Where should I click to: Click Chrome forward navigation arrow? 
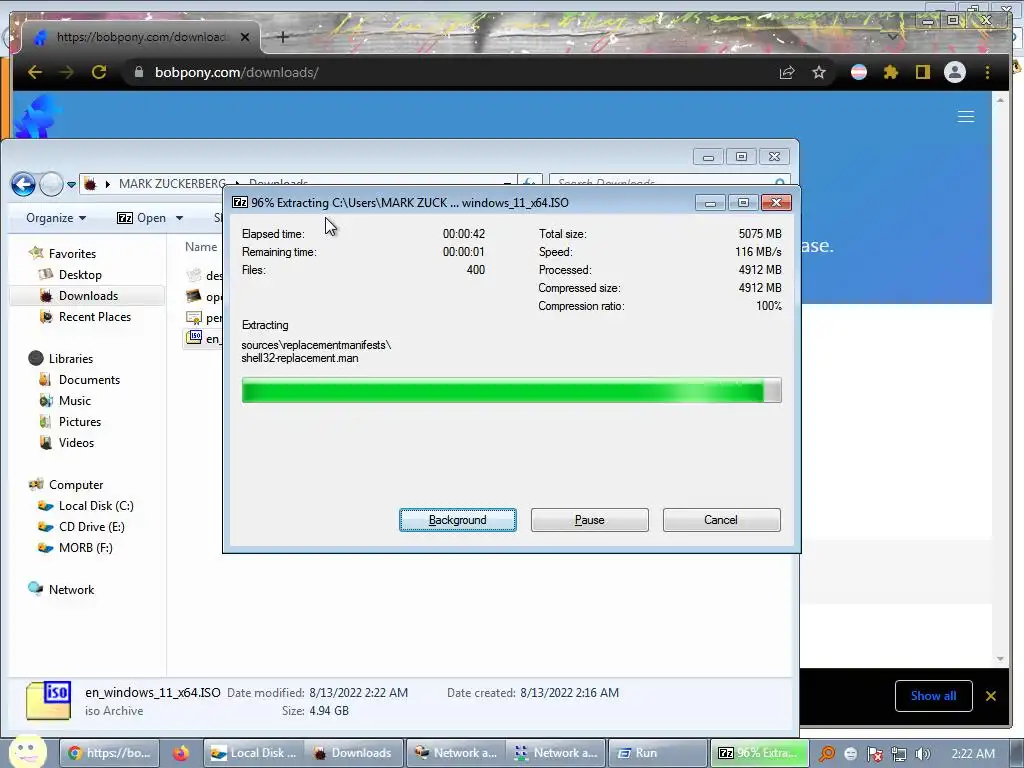point(67,72)
